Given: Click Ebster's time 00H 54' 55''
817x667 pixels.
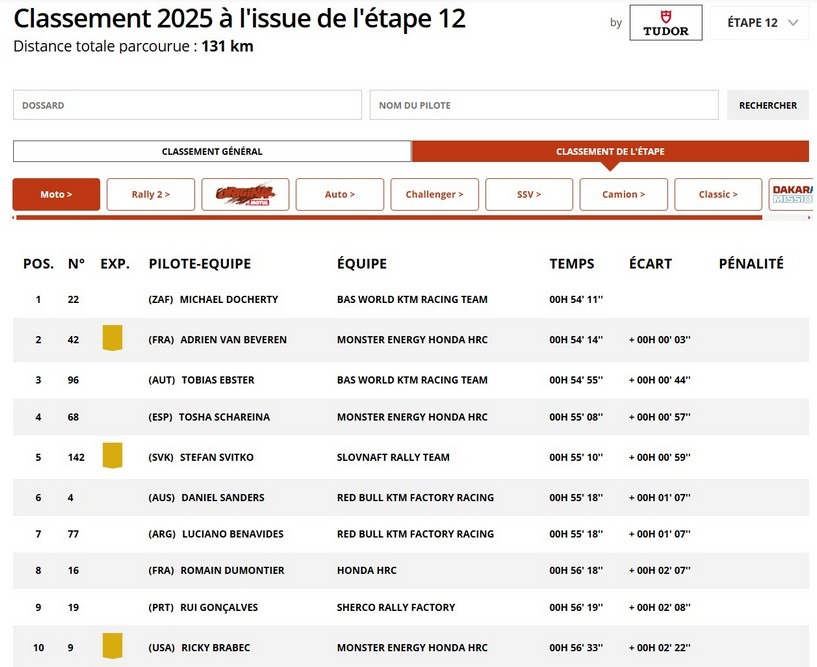Looking at the screenshot, I should [576, 380].
